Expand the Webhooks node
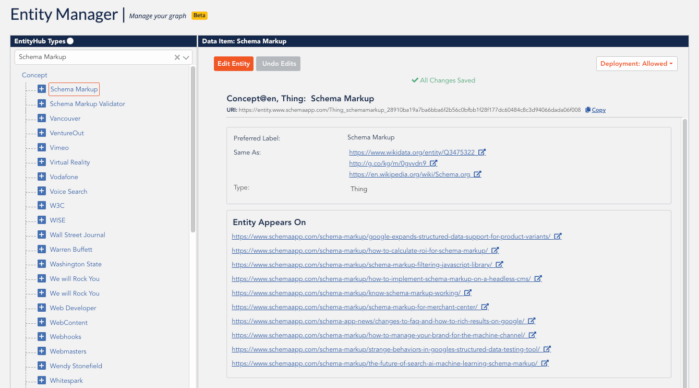 [x=41, y=336]
